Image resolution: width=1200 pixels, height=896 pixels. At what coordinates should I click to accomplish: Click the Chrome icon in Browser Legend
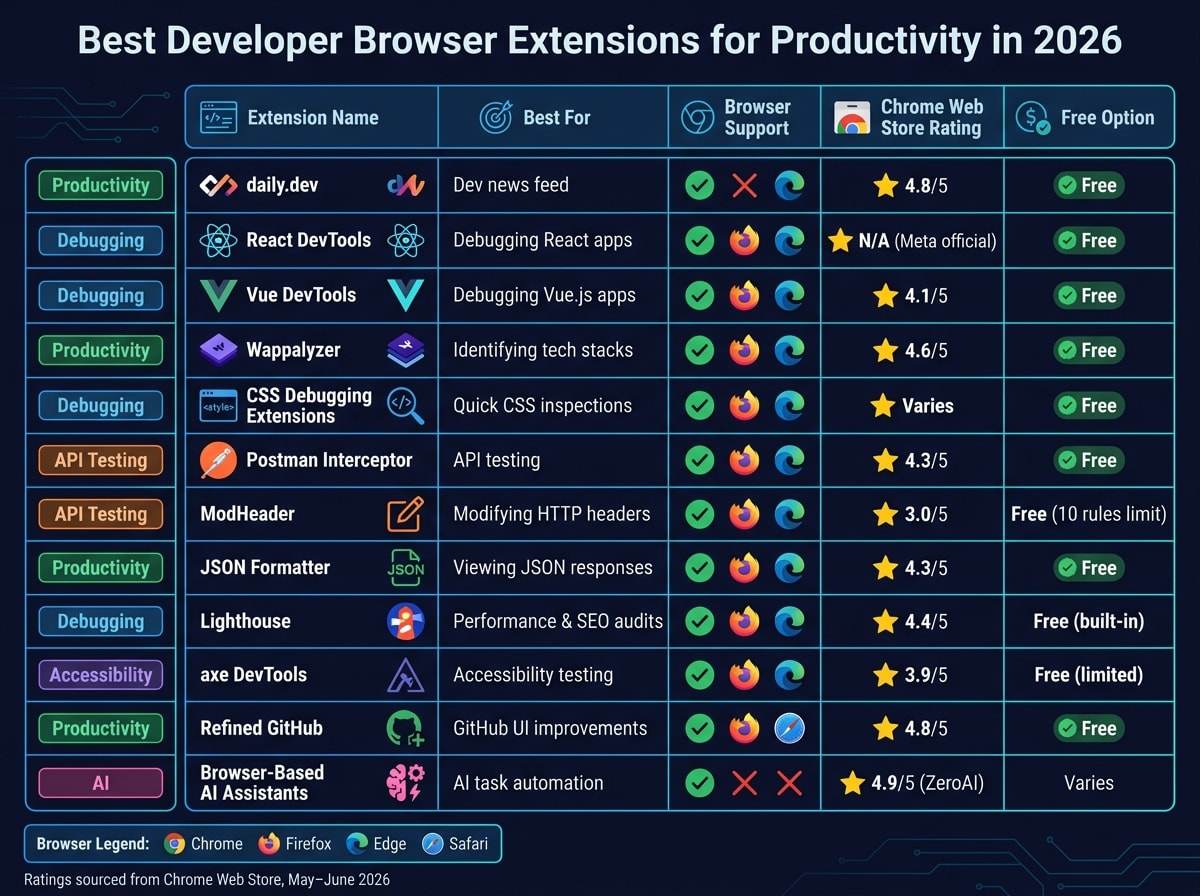pos(175,843)
